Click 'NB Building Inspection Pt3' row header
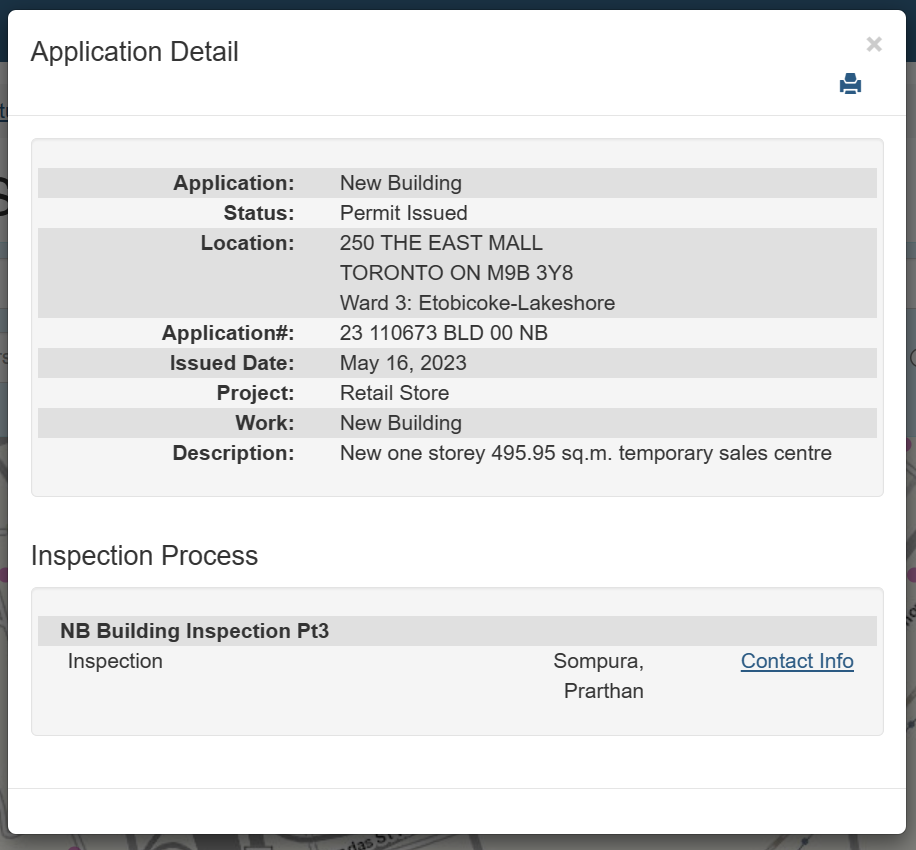This screenshot has width=916, height=850. point(457,631)
